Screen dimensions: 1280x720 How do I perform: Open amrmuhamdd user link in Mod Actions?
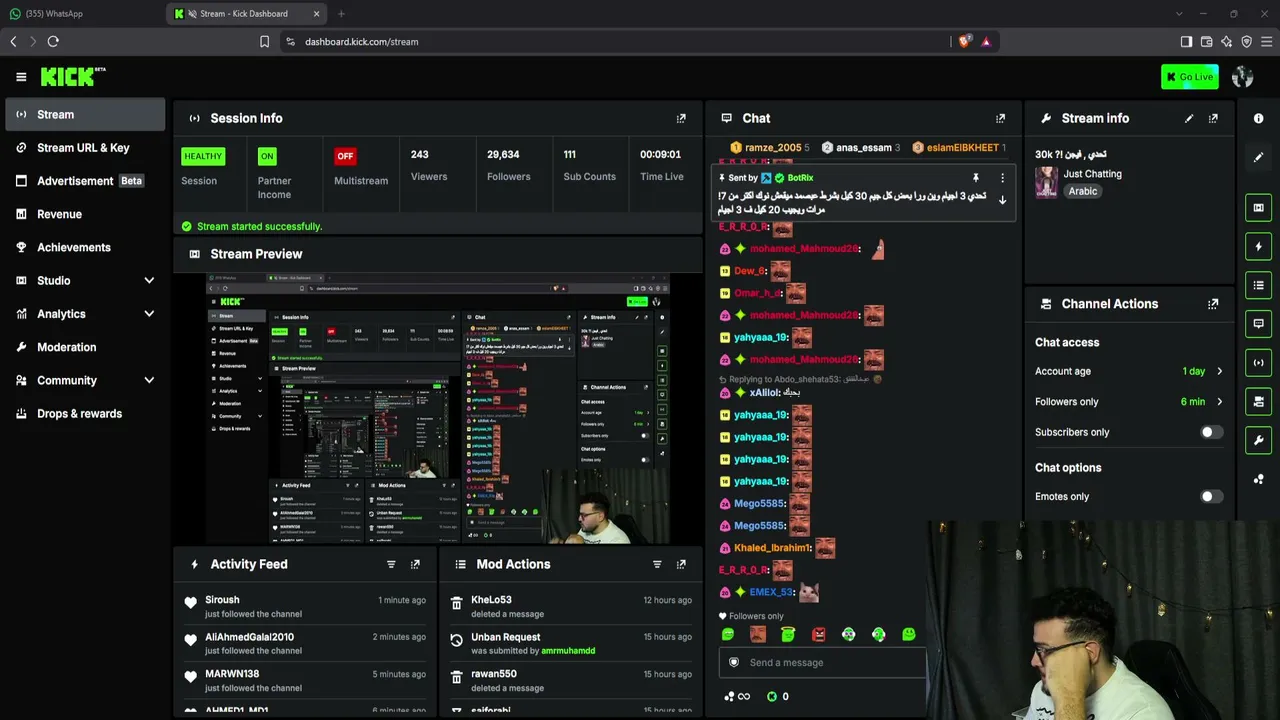[x=568, y=651]
